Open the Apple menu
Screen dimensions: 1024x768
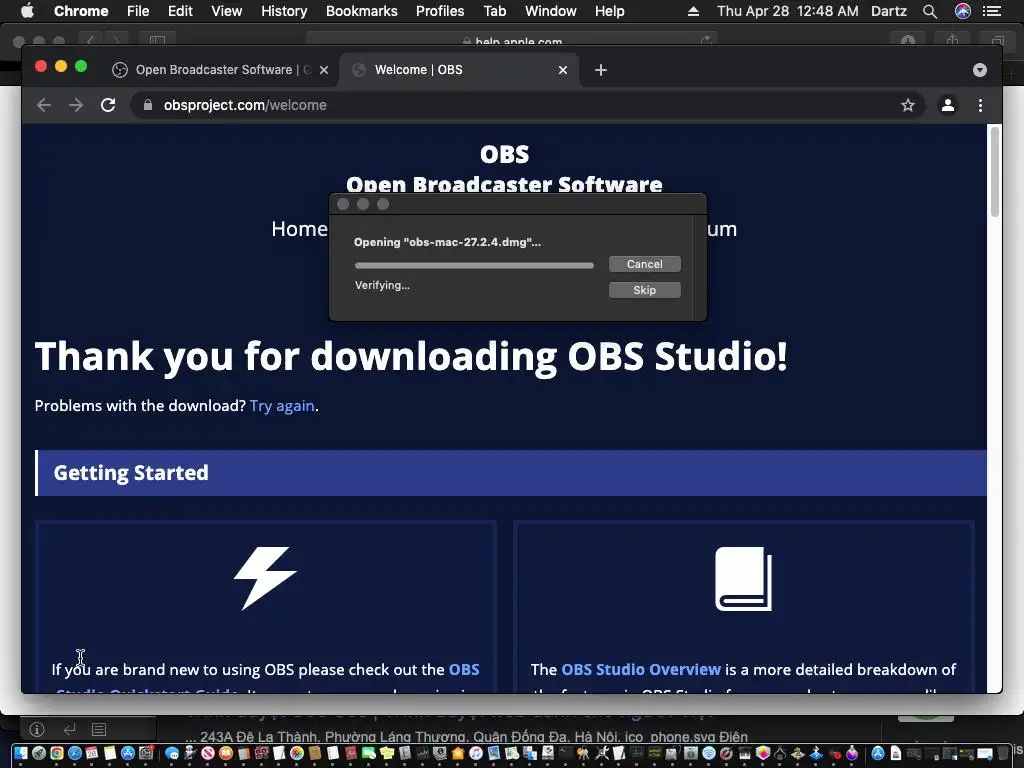[x=27, y=11]
